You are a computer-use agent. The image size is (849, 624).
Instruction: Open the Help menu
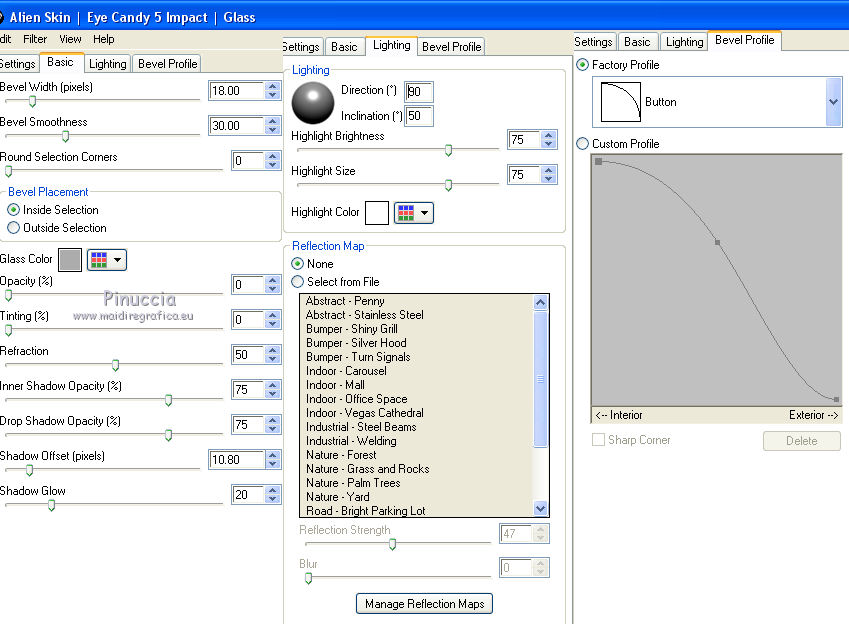pyautogui.click(x=103, y=39)
